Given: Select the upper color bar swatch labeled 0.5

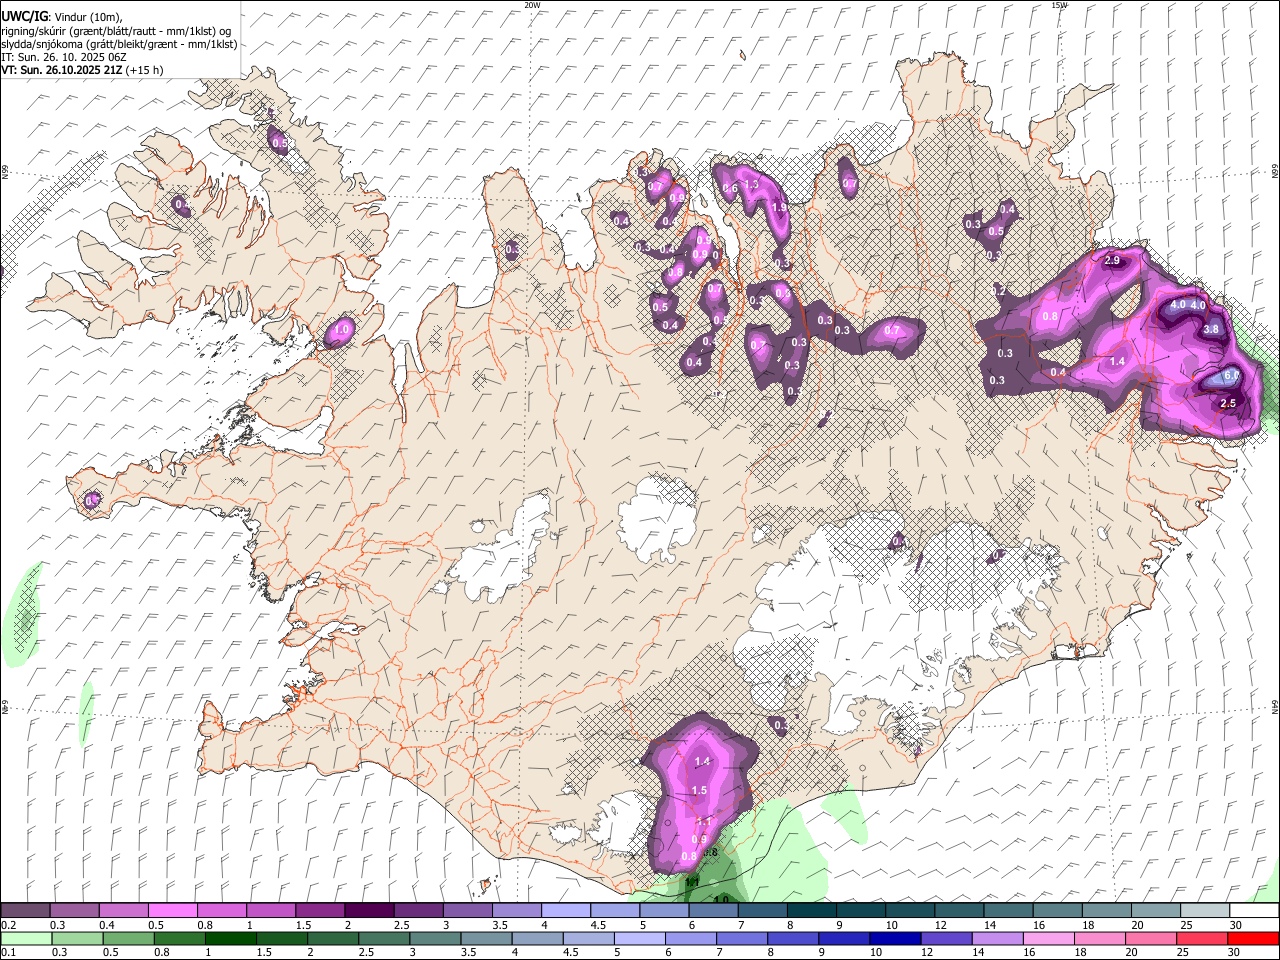Looking at the screenshot, I should [172, 910].
